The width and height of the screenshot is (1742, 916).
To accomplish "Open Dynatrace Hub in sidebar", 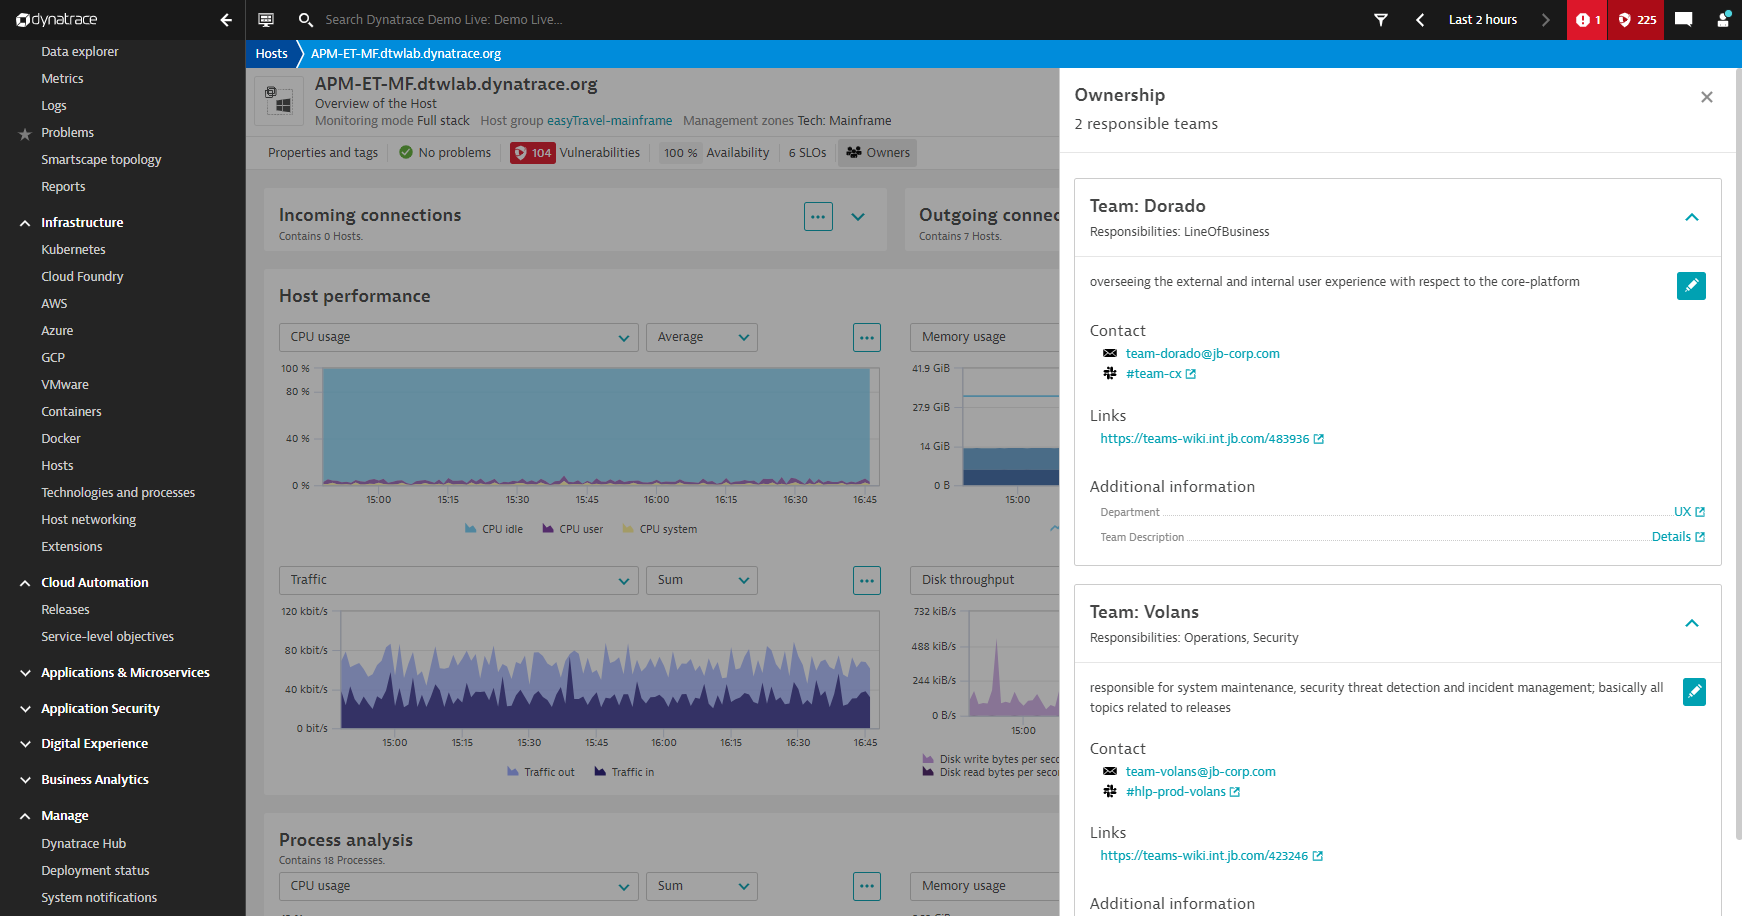I will tap(83, 844).
